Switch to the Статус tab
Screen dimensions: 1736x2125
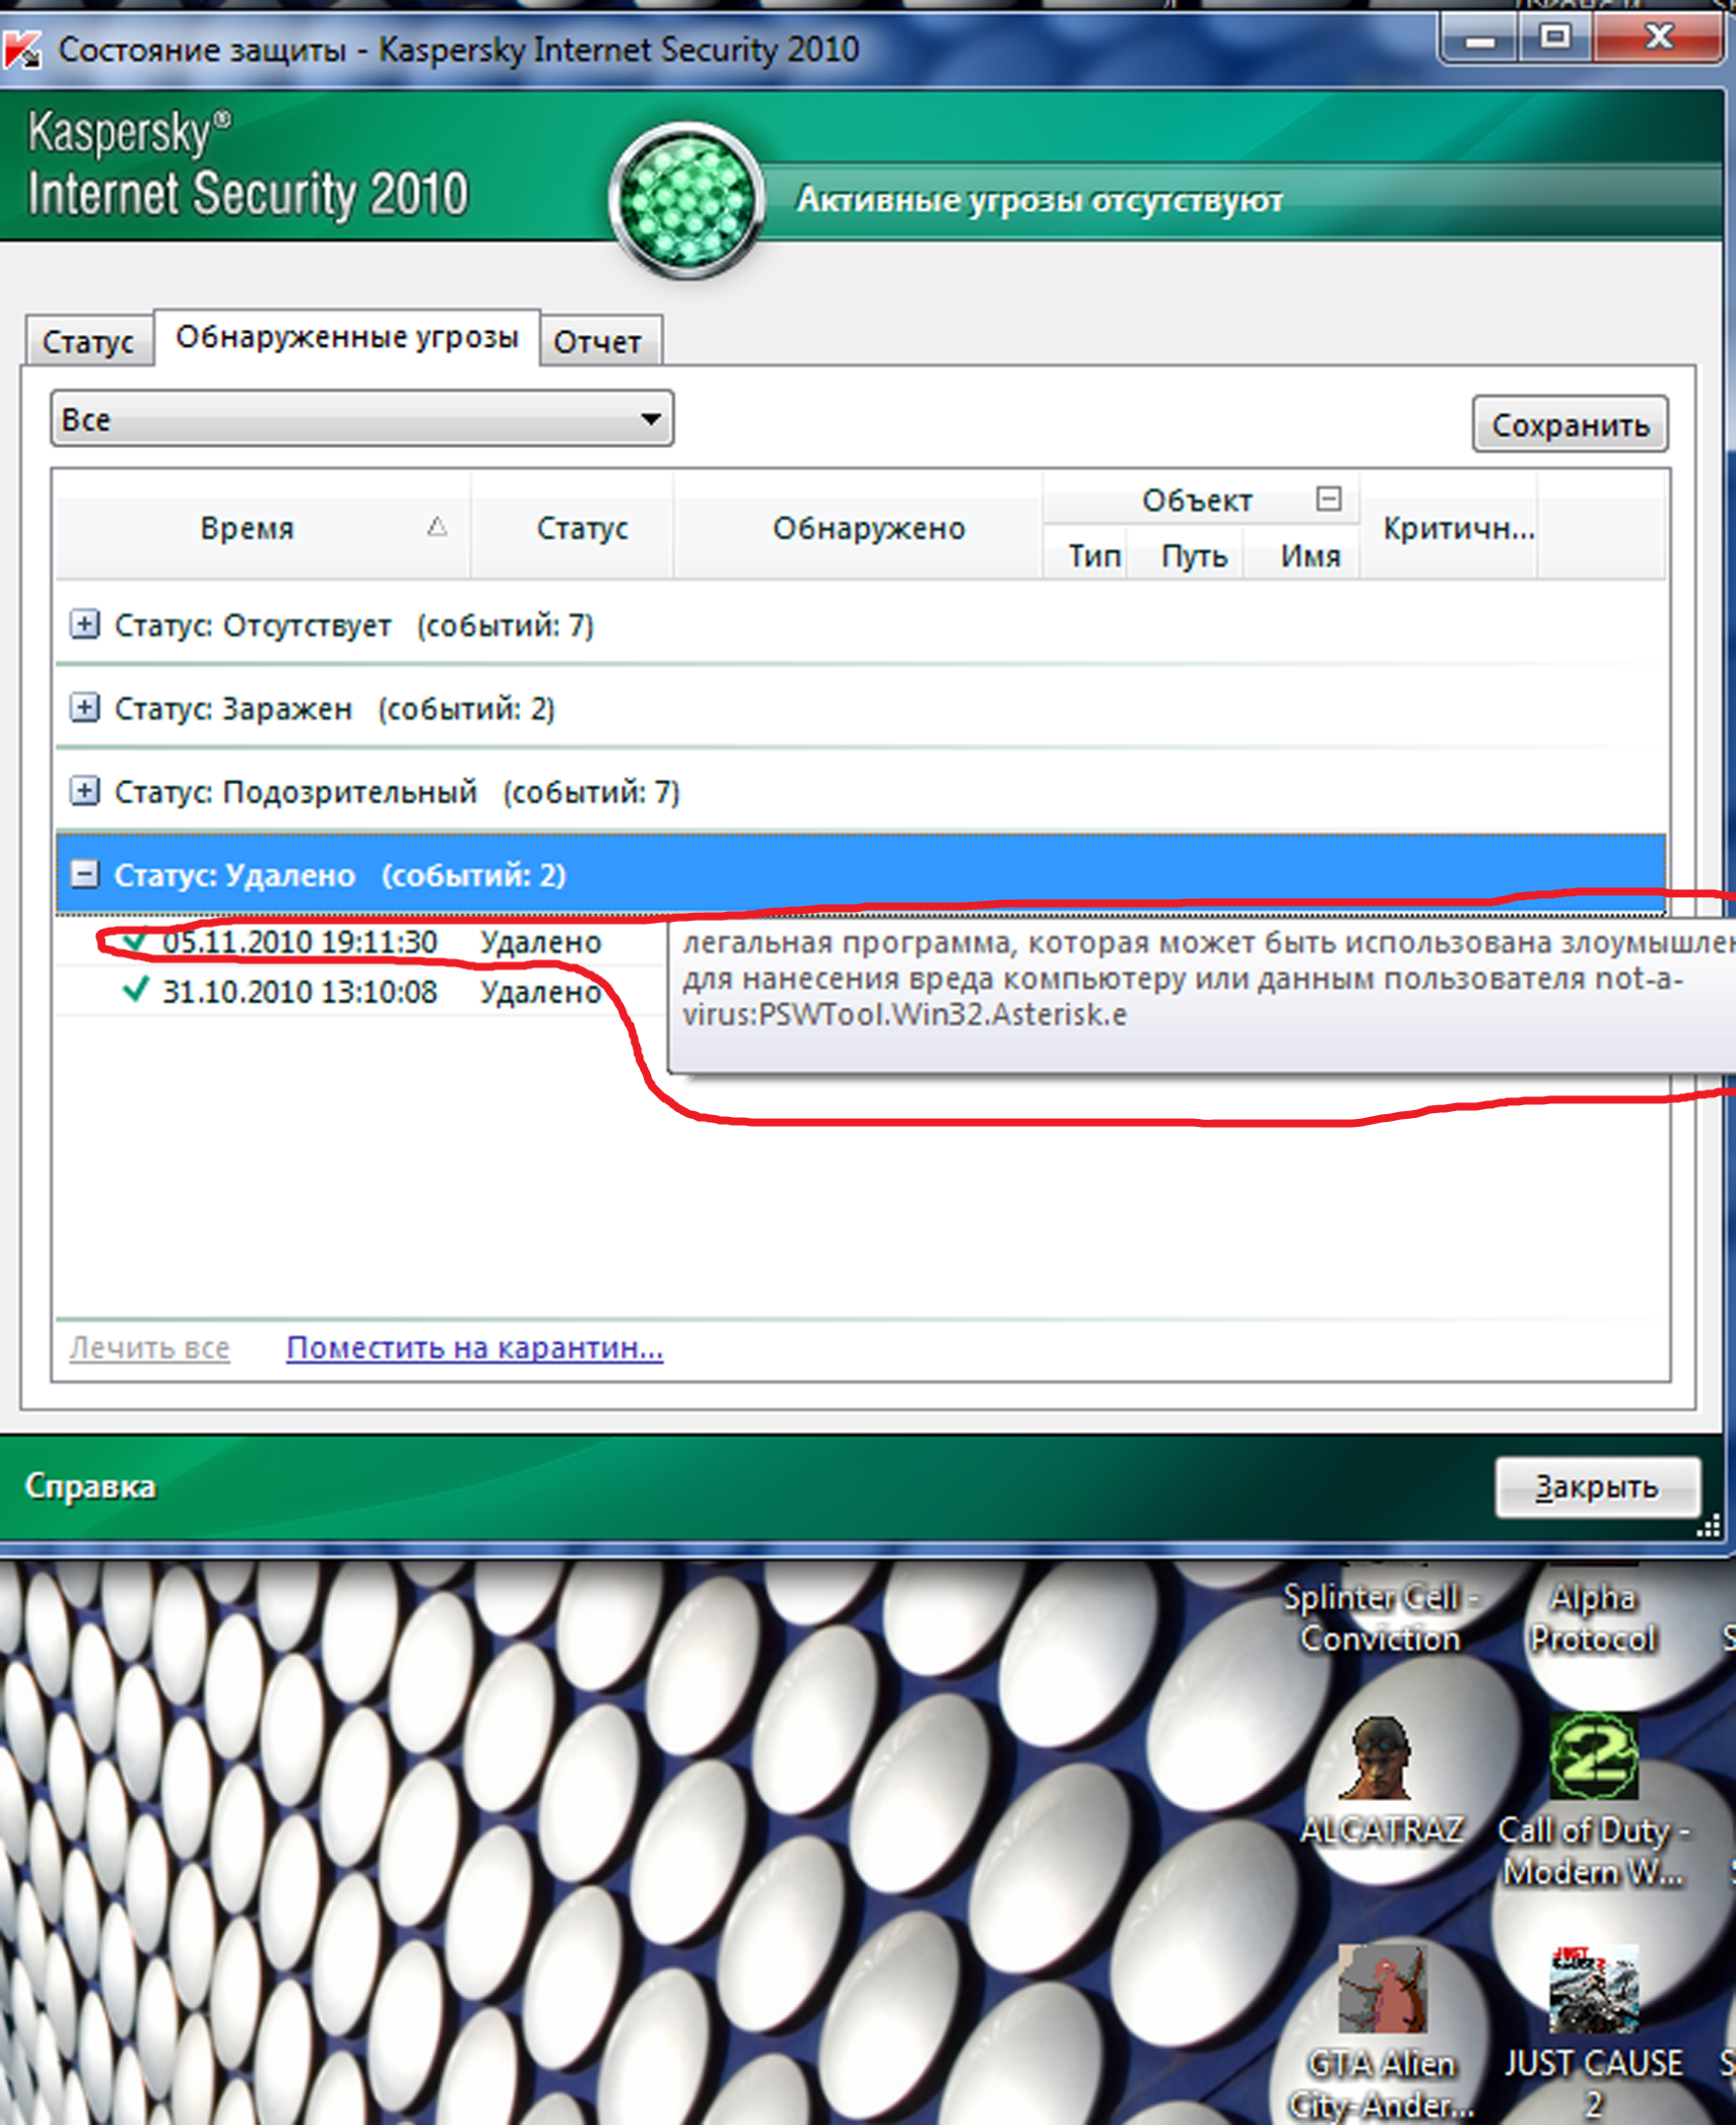88,342
